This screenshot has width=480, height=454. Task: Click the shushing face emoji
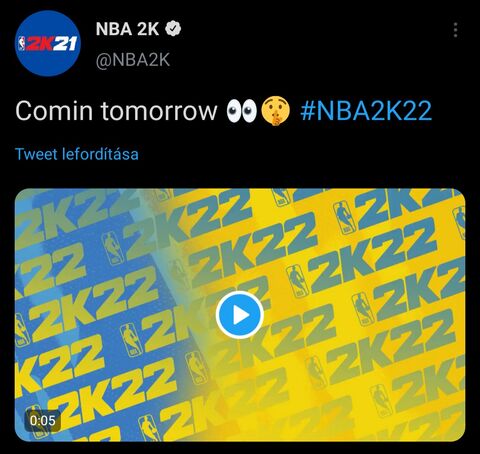click(x=275, y=111)
